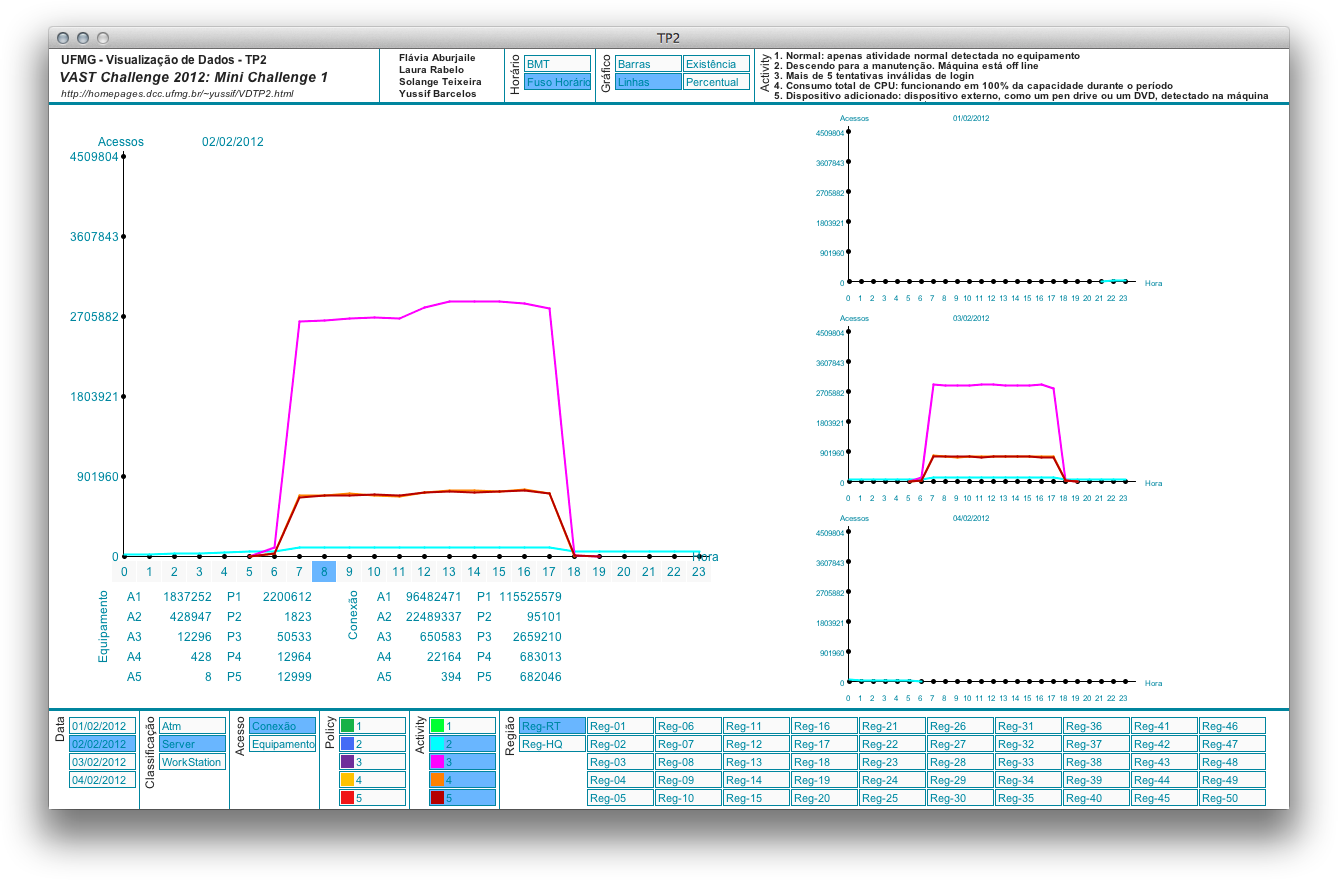Viewport: 1338px width, 880px height.
Task: Select region Reg-21
Action: click(892, 726)
